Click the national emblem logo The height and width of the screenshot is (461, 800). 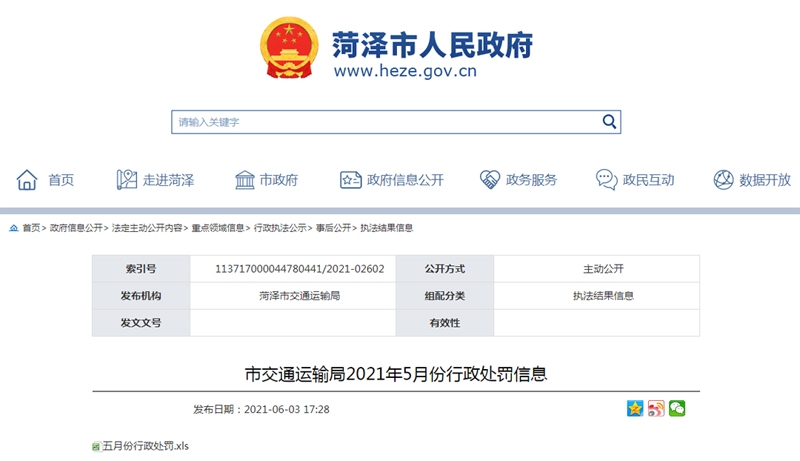coord(289,48)
